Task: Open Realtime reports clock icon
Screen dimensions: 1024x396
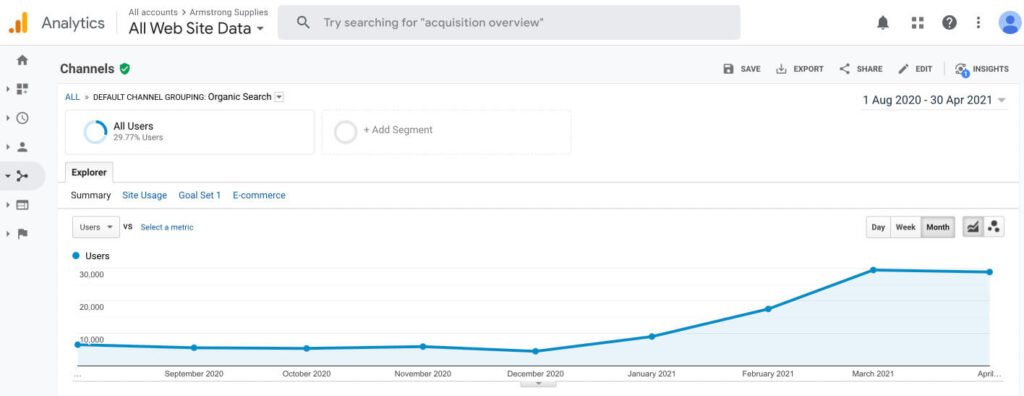Action: [22, 118]
